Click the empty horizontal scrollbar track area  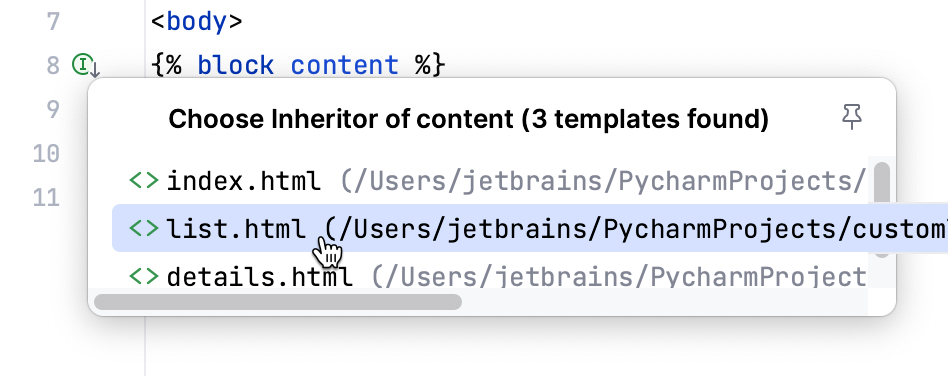click(665, 302)
